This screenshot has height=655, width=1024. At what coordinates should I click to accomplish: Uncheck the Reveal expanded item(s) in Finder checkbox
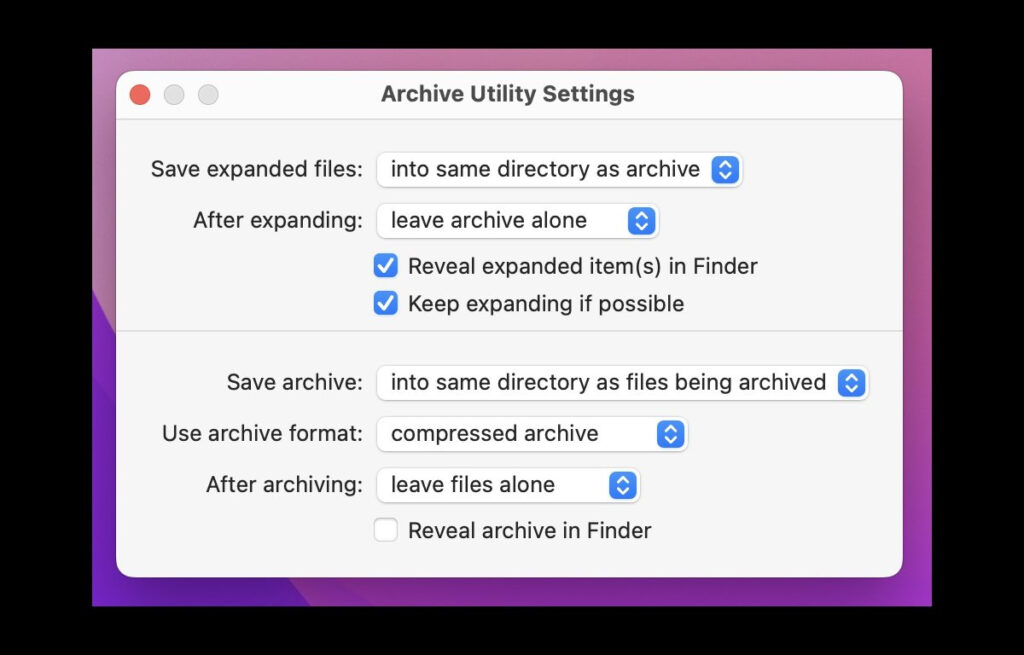(386, 266)
